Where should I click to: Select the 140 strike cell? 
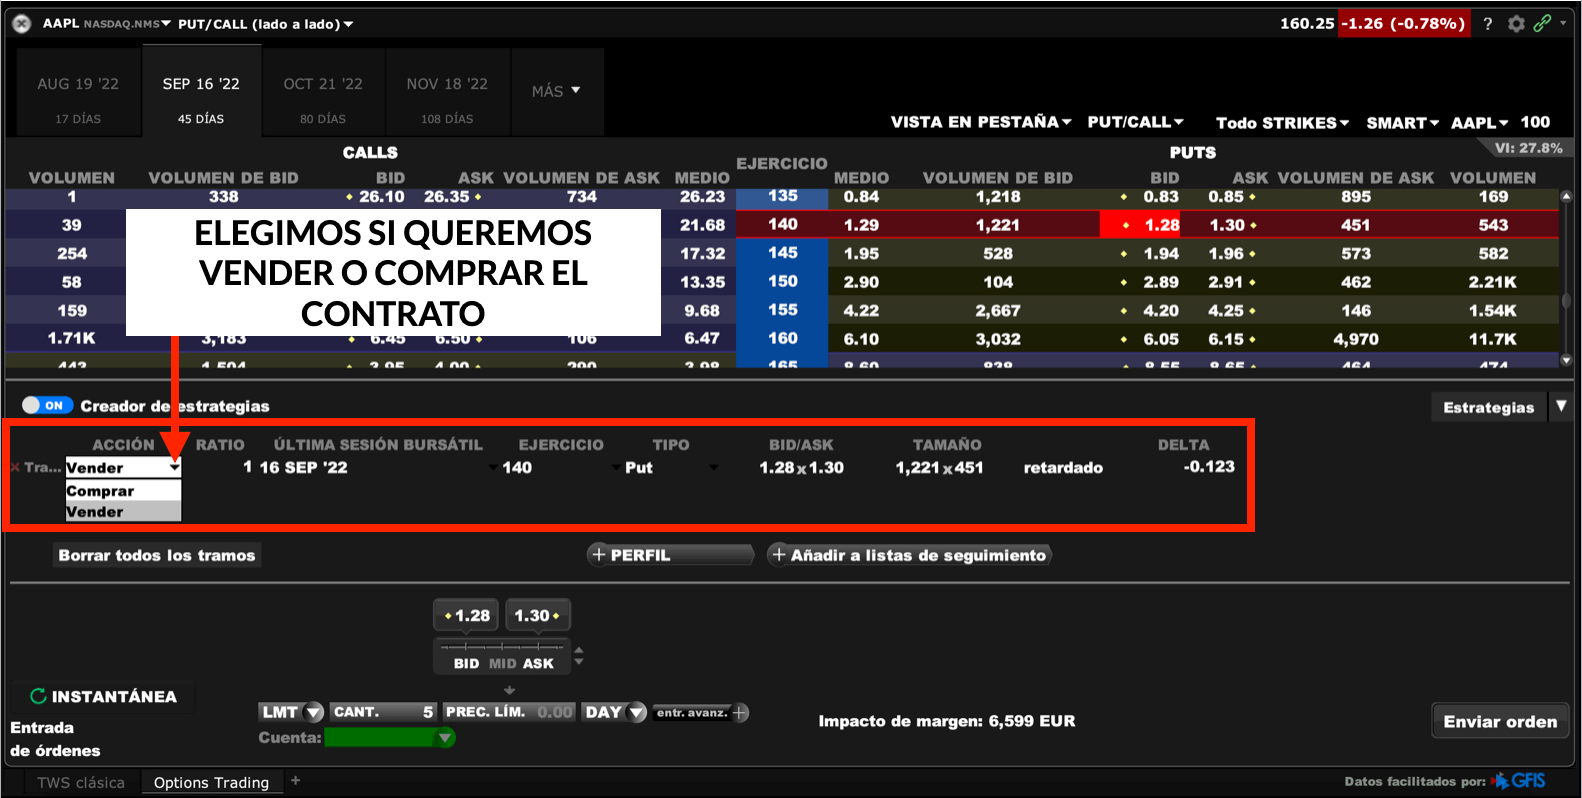[x=782, y=224]
